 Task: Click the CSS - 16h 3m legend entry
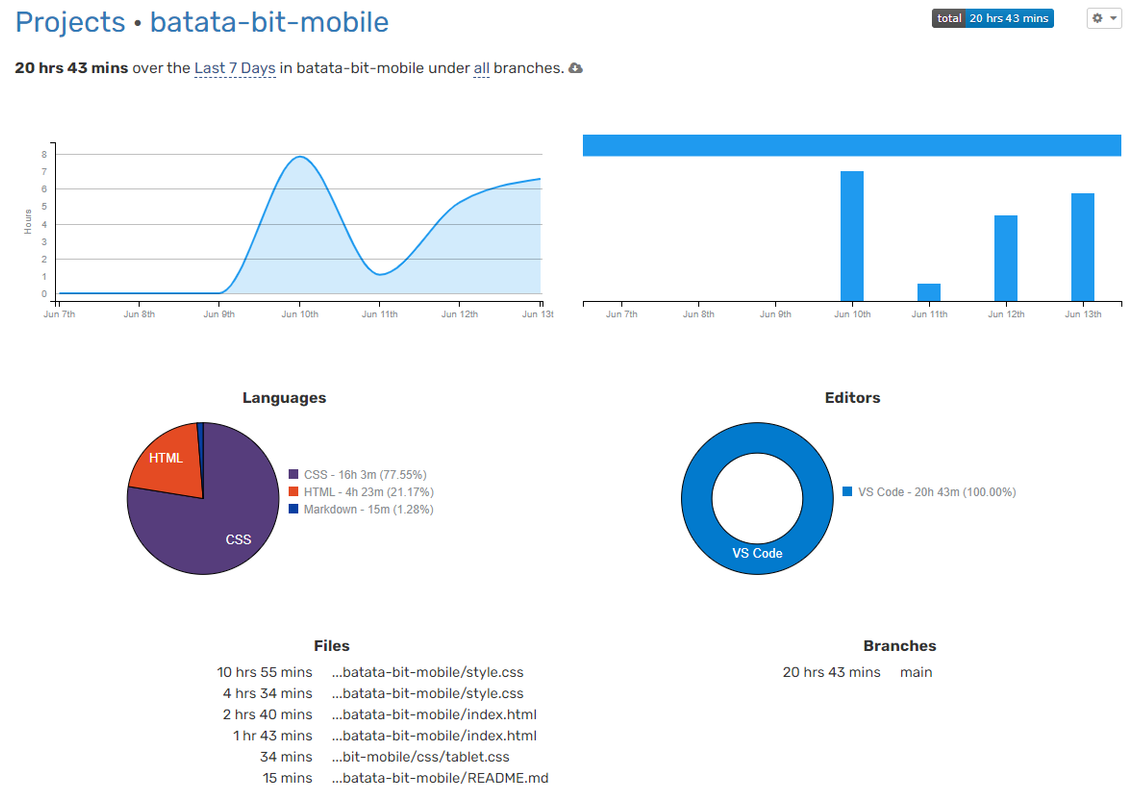[365, 474]
